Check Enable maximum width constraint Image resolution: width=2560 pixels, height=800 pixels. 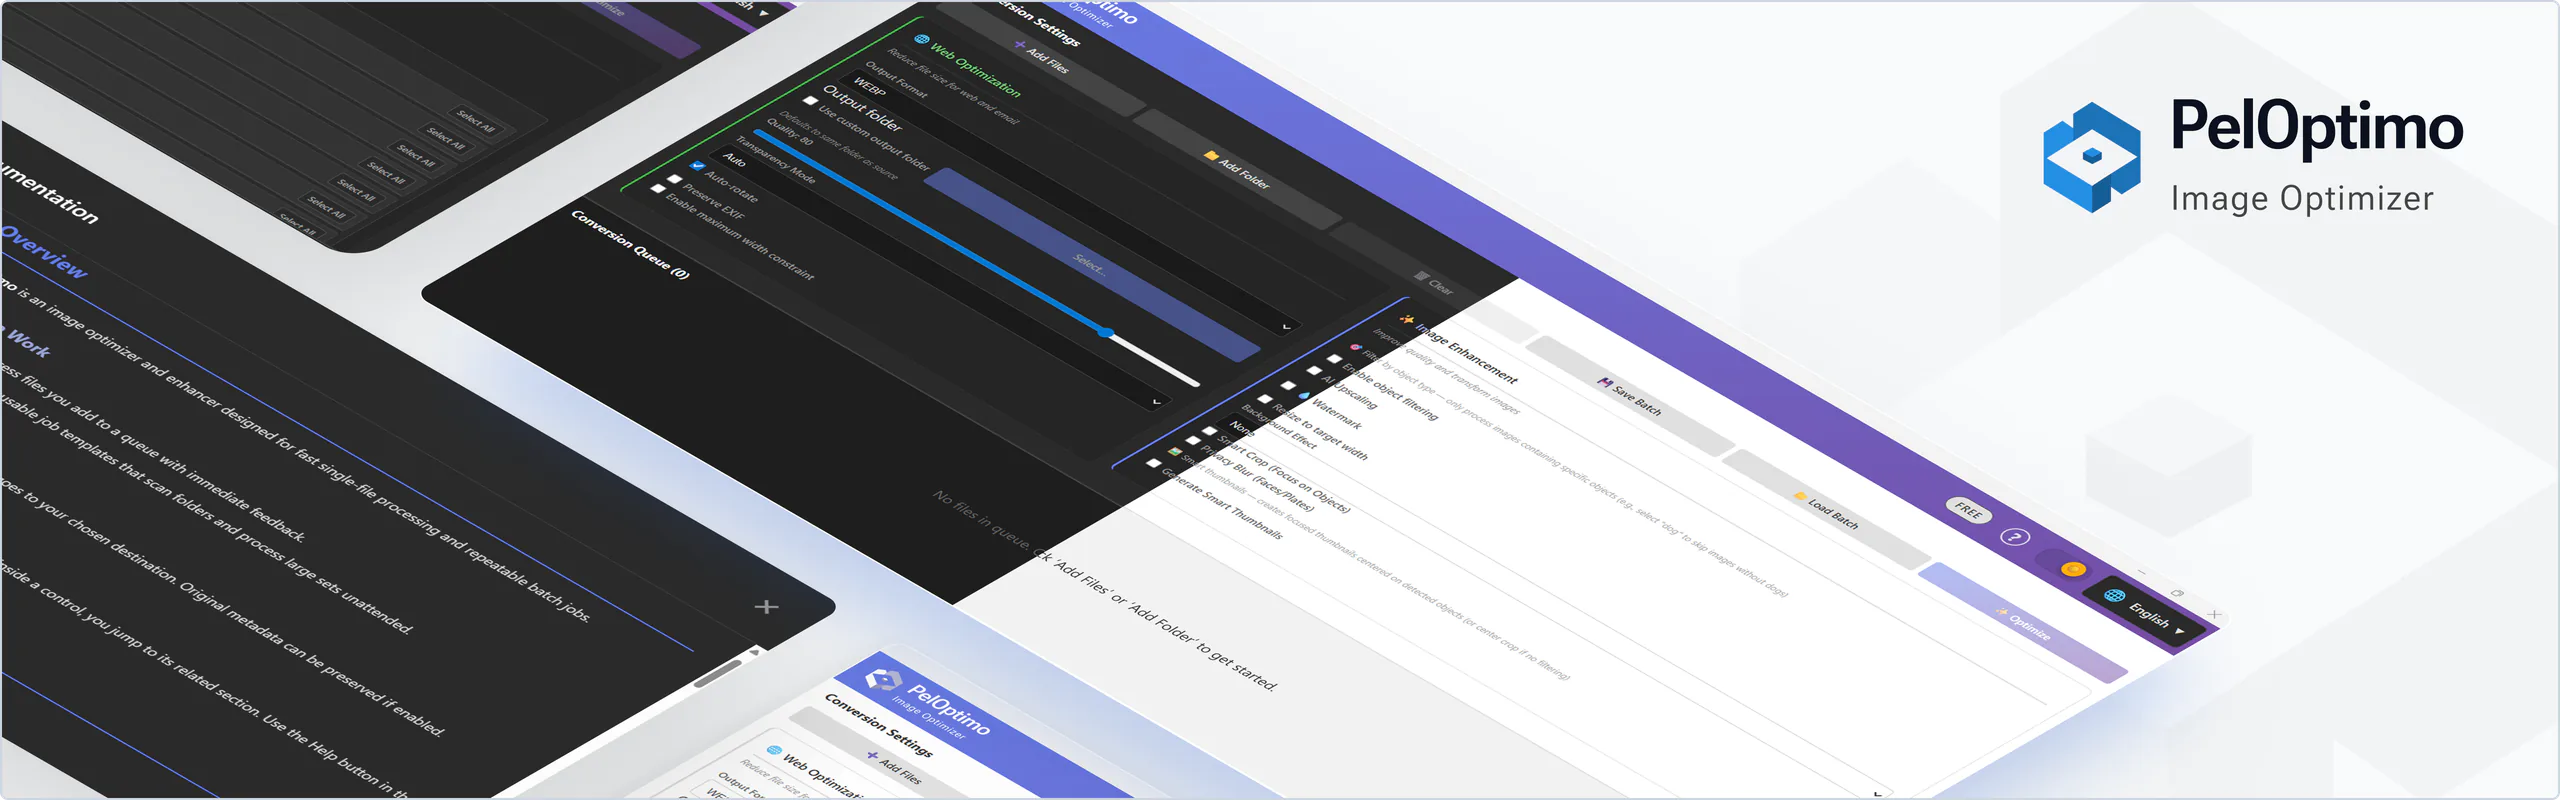(658, 188)
